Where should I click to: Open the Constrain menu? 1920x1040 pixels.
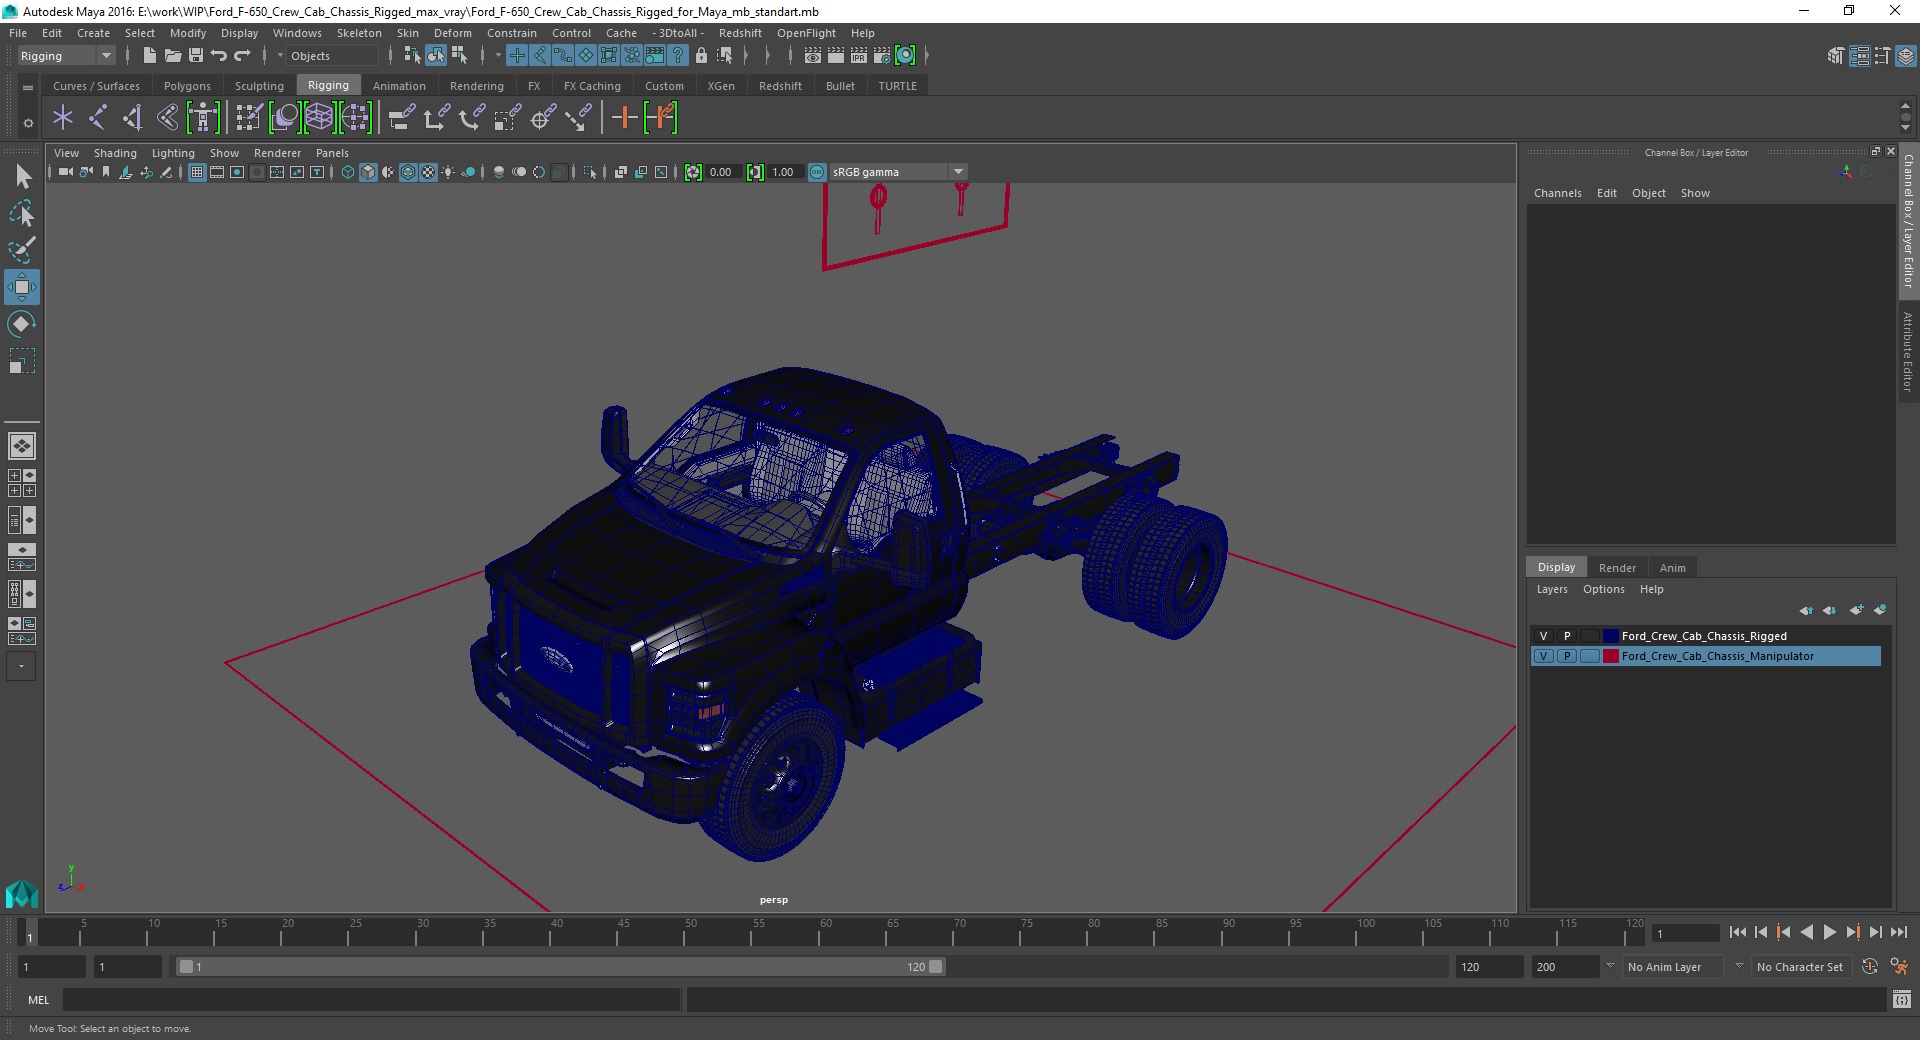point(512,33)
